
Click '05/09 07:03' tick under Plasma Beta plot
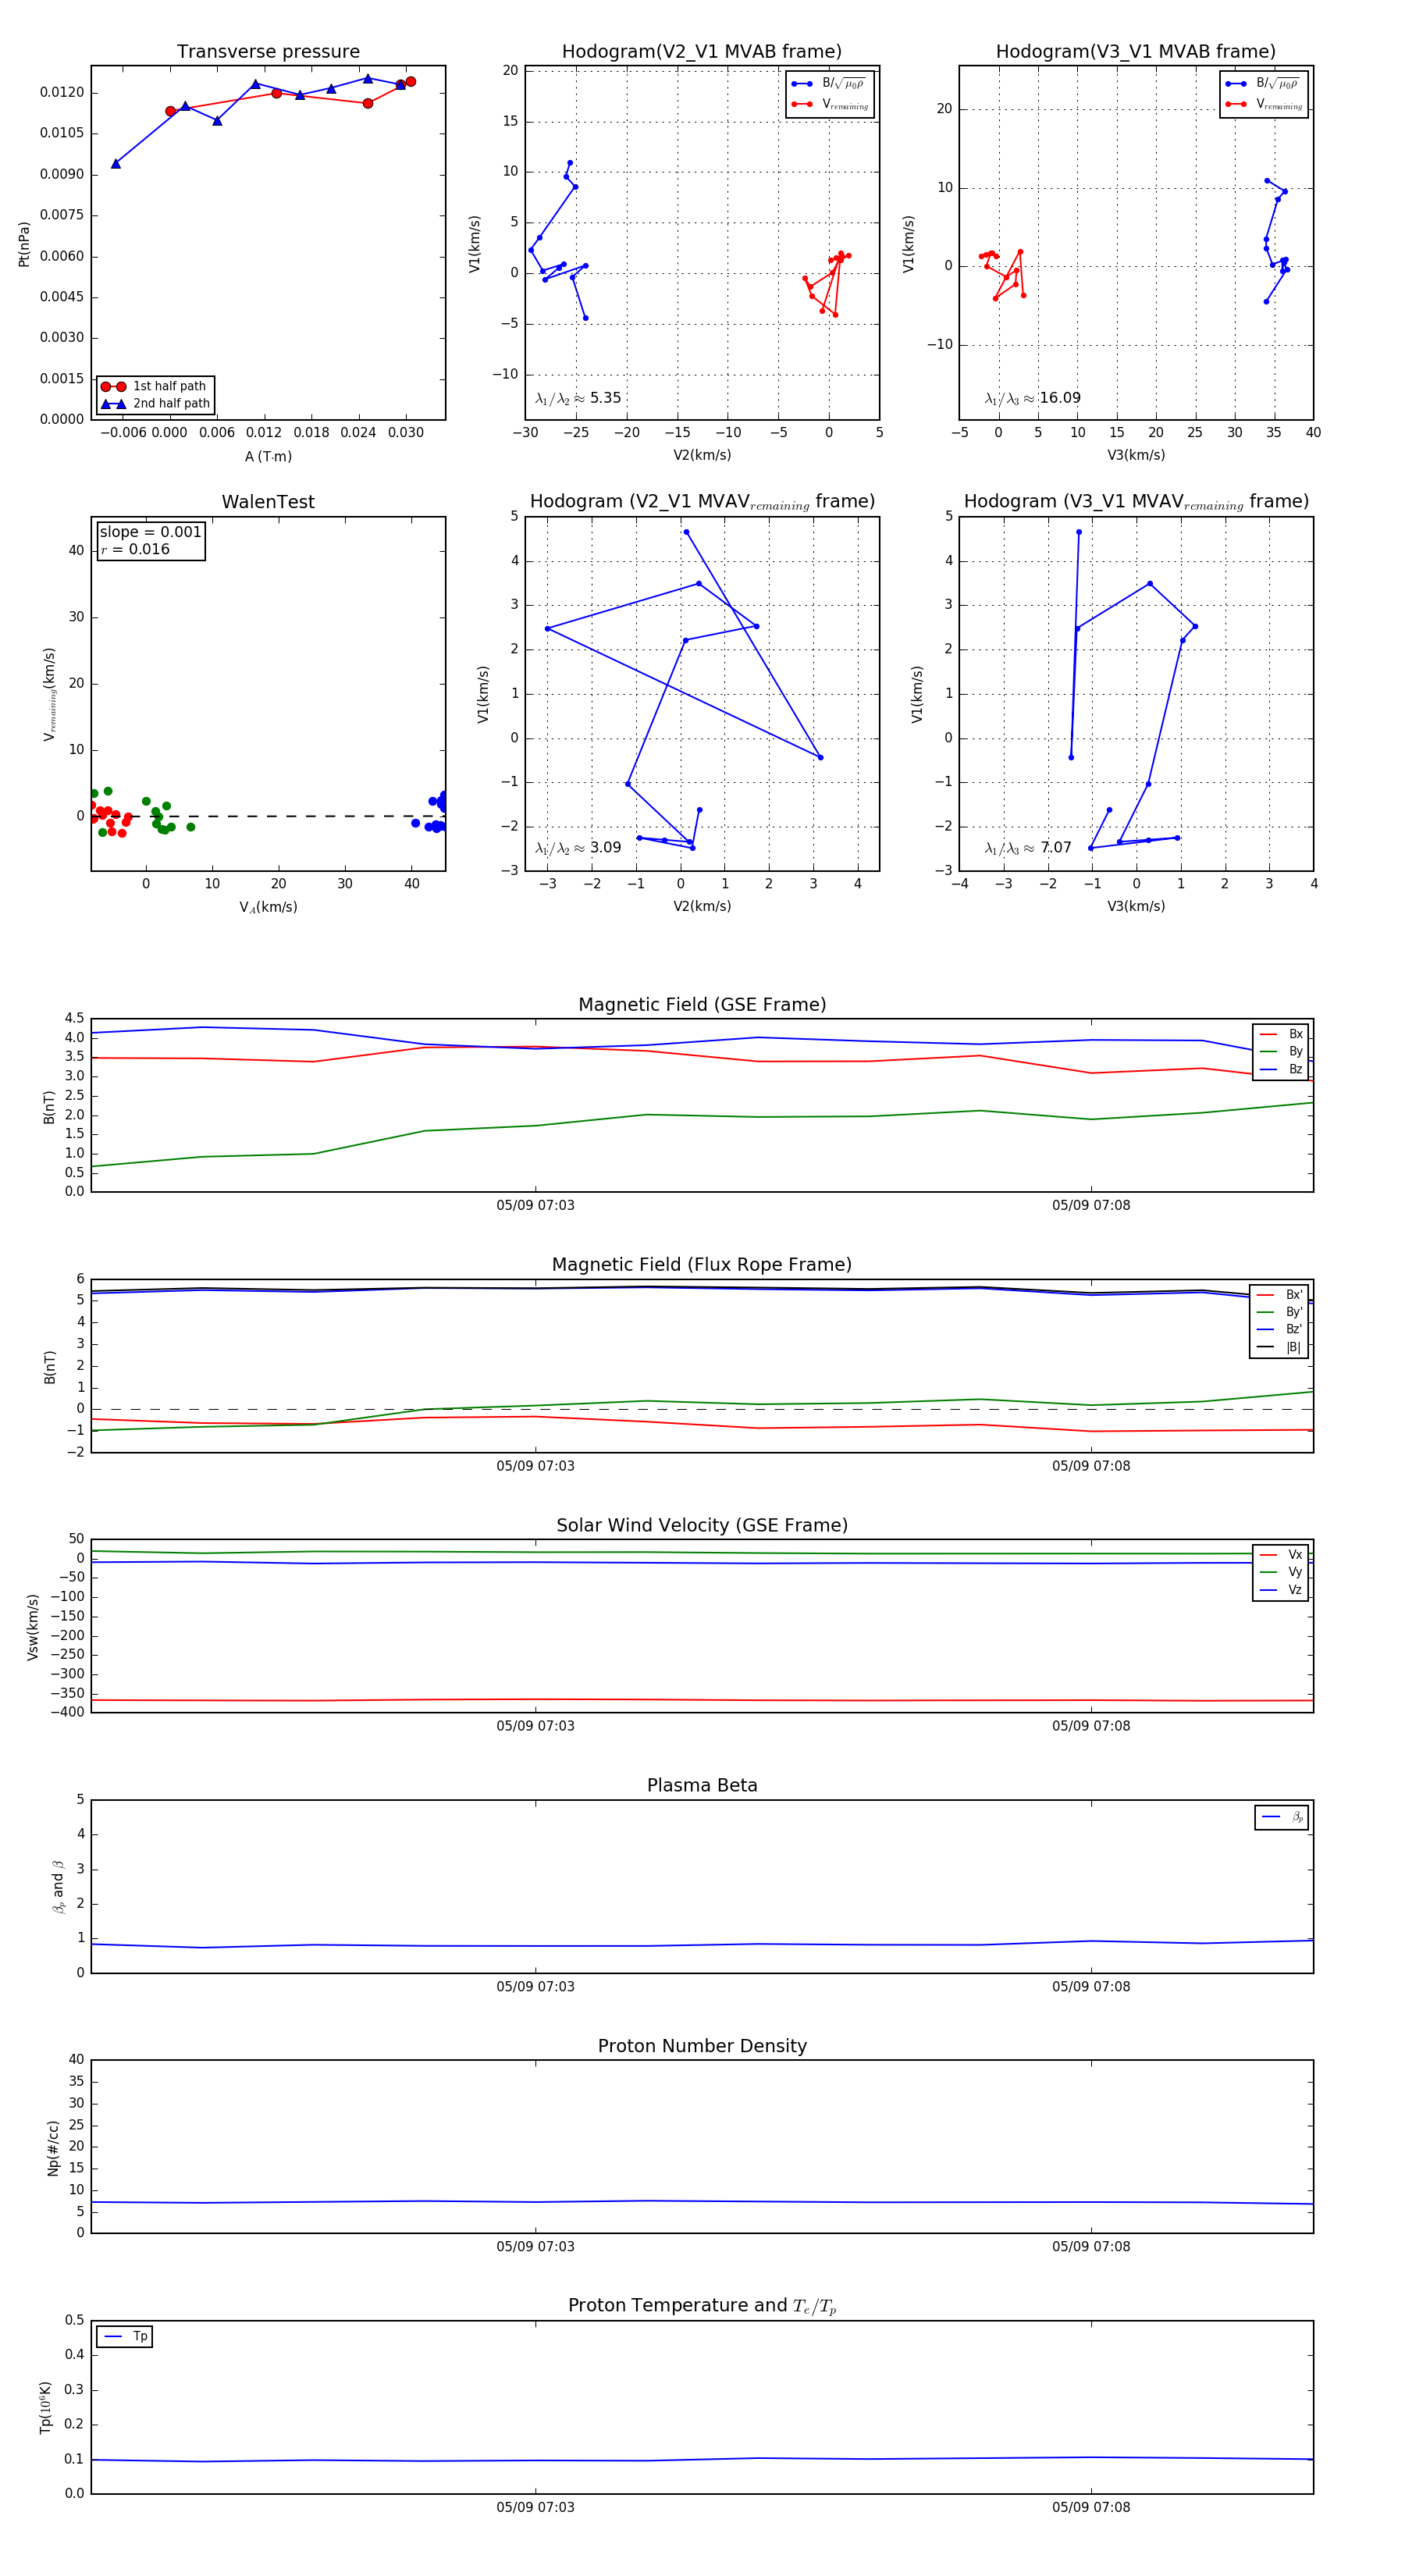tap(535, 1986)
